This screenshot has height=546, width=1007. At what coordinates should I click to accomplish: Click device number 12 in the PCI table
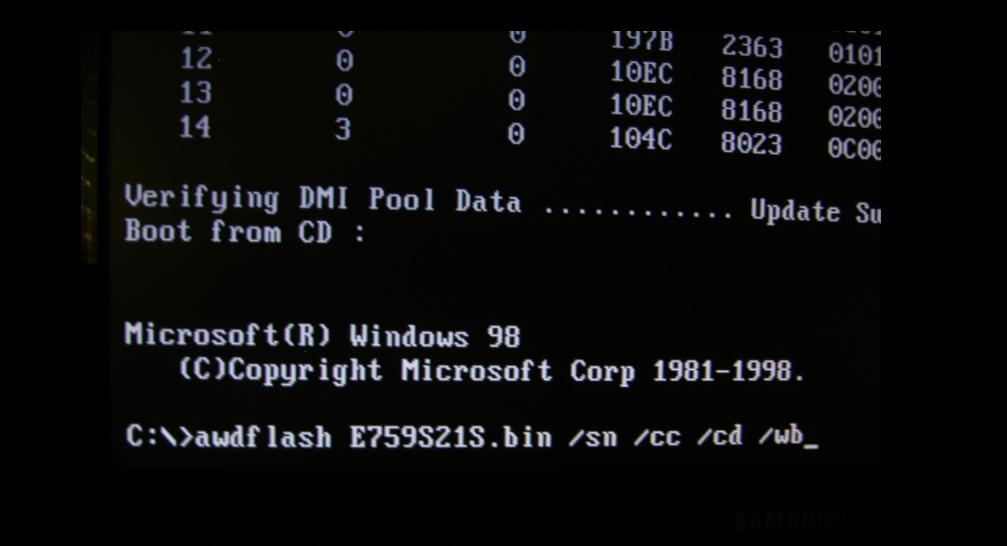[196, 59]
